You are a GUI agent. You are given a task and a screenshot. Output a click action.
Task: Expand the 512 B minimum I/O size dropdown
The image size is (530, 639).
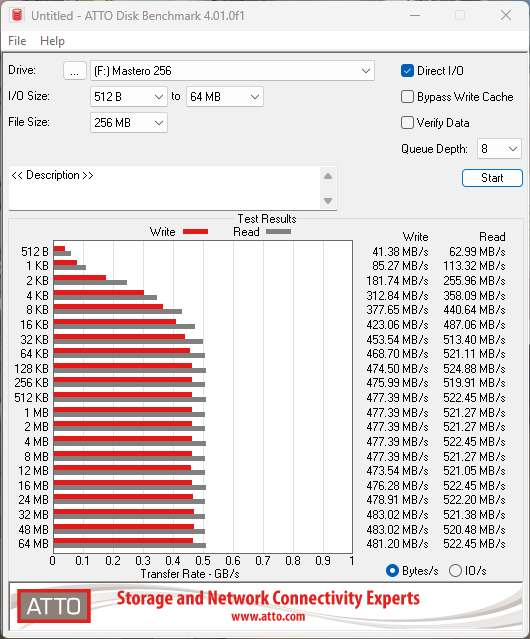pyautogui.click(x=129, y=97)
